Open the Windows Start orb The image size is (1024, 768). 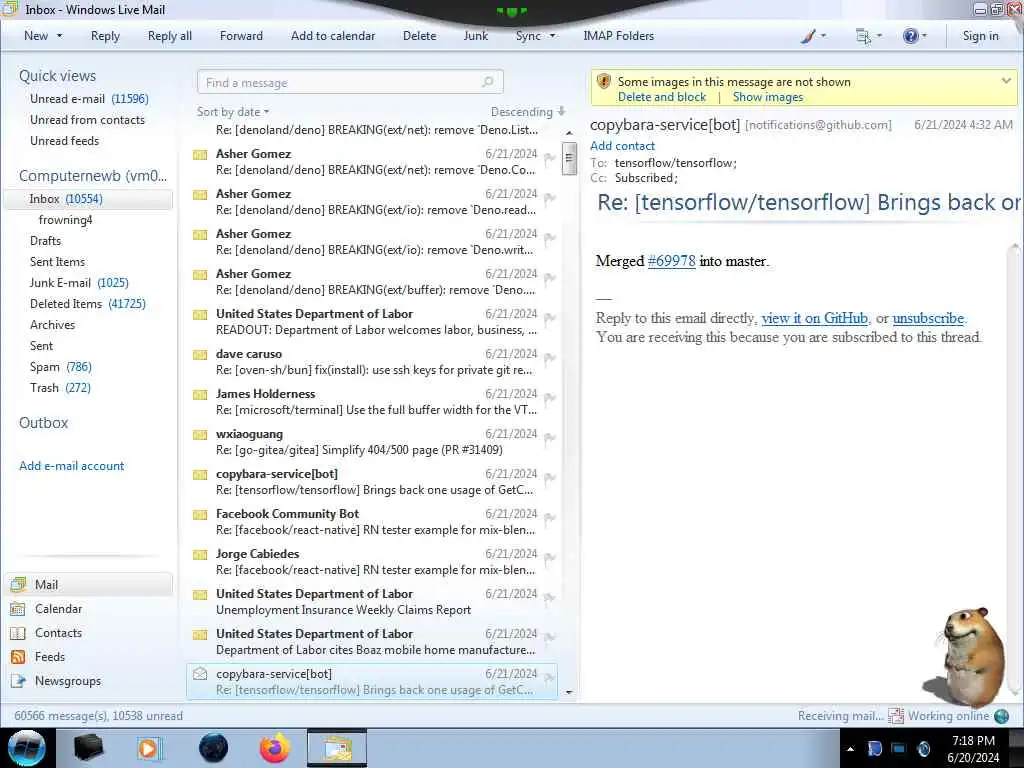26,748
